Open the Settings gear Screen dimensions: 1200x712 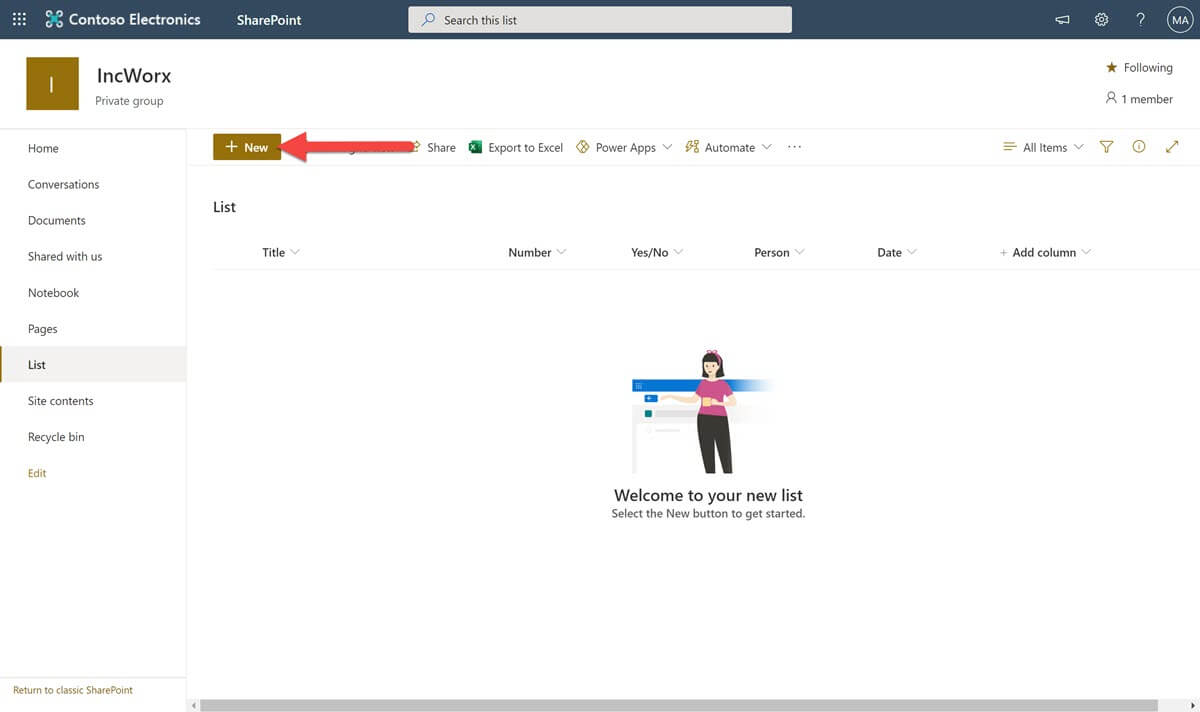(x=1101, y=19)
